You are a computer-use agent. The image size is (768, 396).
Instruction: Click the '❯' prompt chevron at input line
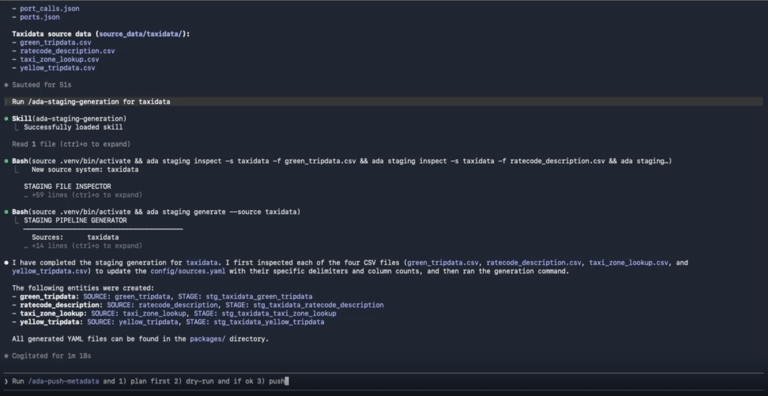tap(6, 381)
